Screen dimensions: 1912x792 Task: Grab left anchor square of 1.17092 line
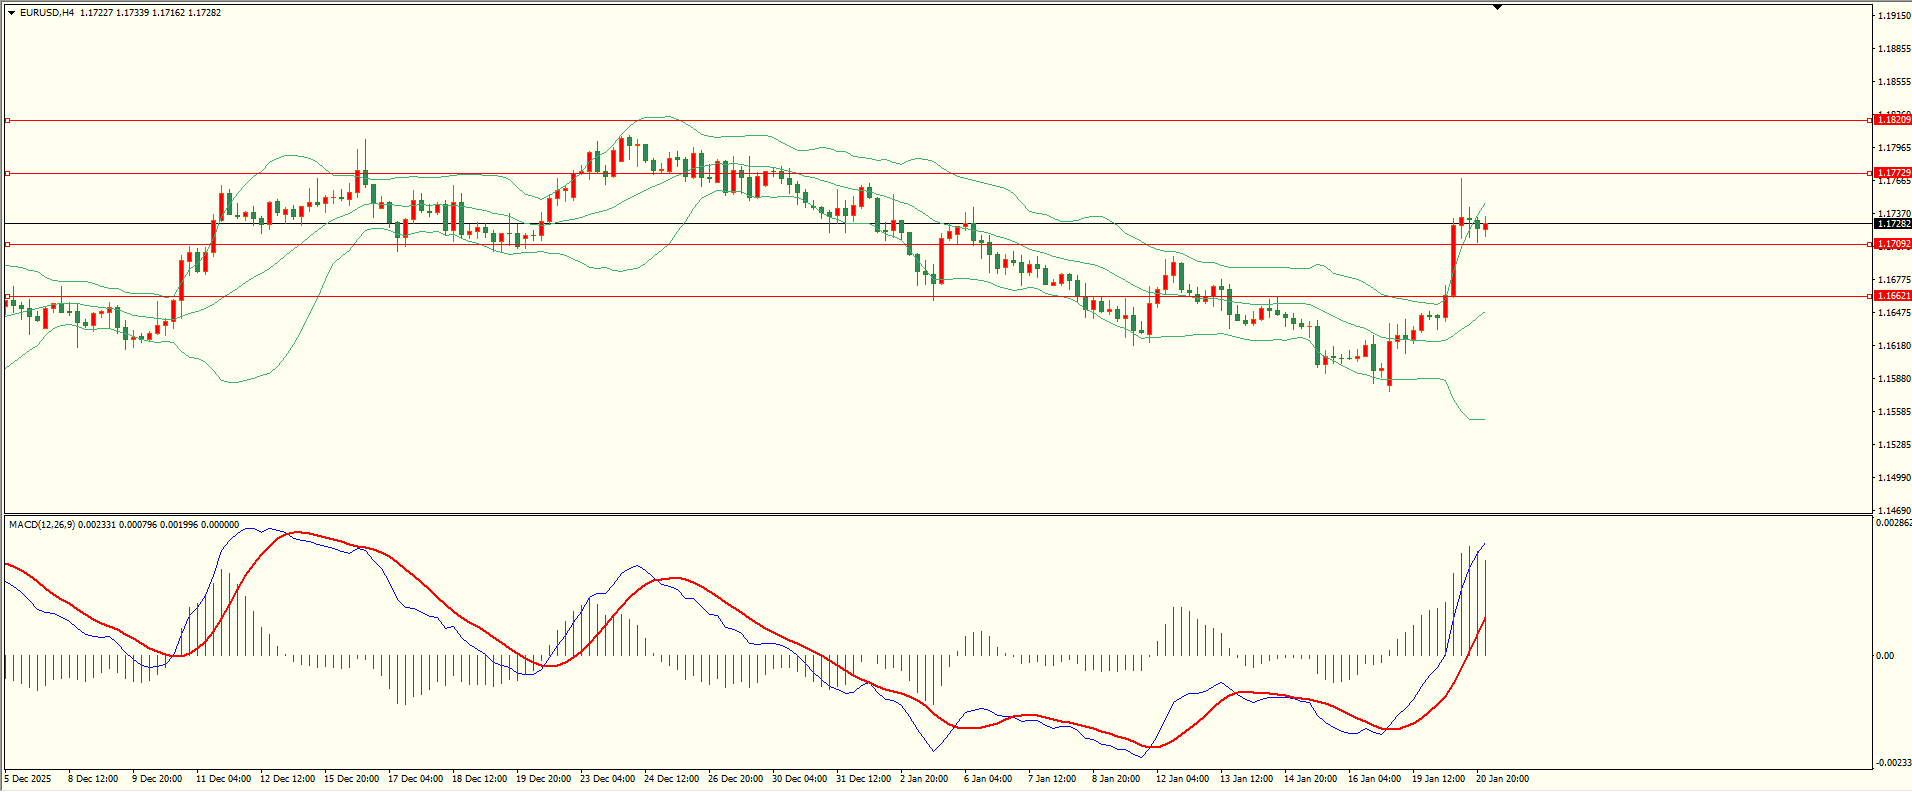7,244
